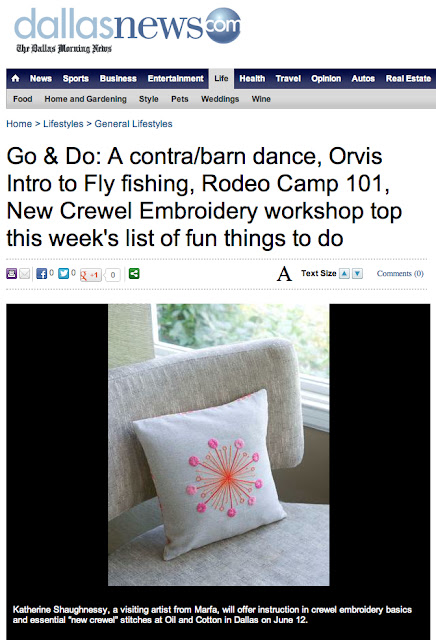Open the green share icon

coord(134,273)
